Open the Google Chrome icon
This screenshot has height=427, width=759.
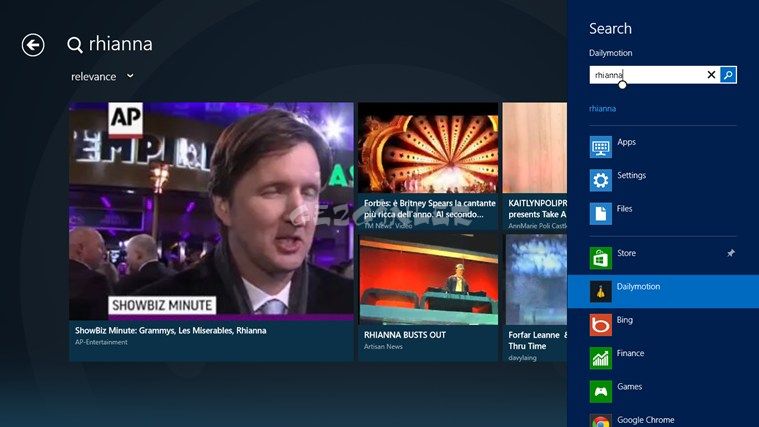coord(600,421)
